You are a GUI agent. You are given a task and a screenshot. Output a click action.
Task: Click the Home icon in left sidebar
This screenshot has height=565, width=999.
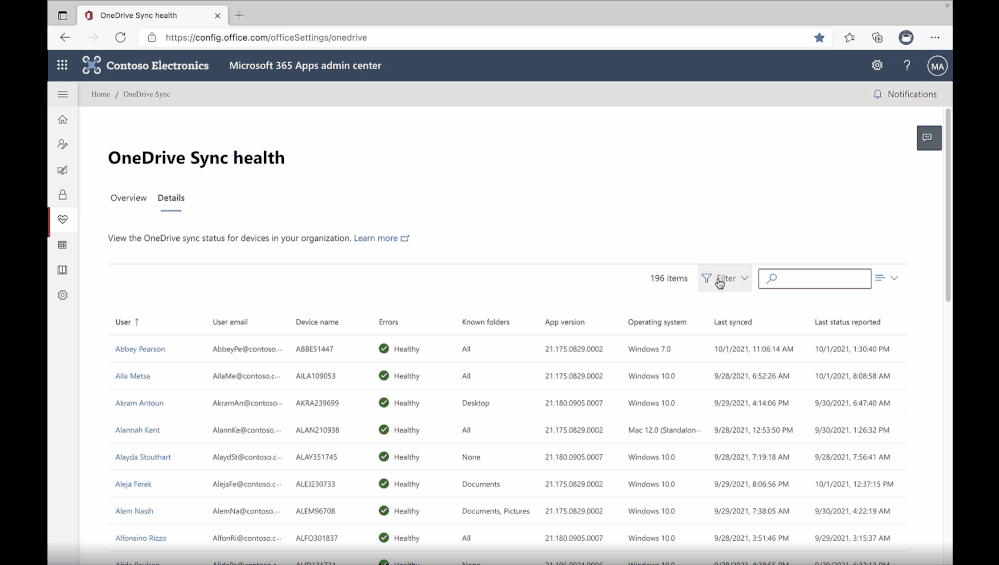(63, 120)
